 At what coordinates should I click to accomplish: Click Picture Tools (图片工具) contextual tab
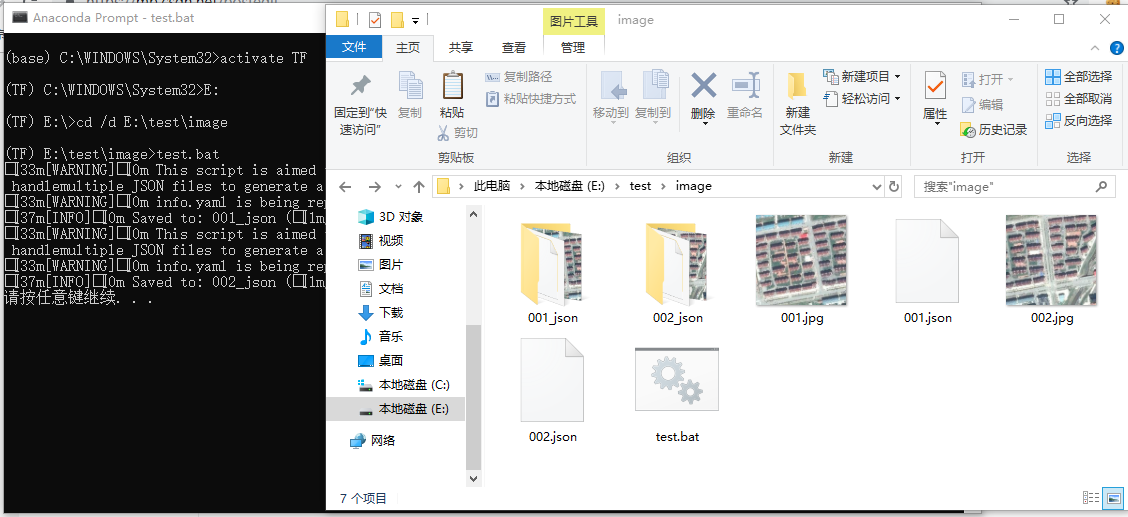click(x=573, y=21)
